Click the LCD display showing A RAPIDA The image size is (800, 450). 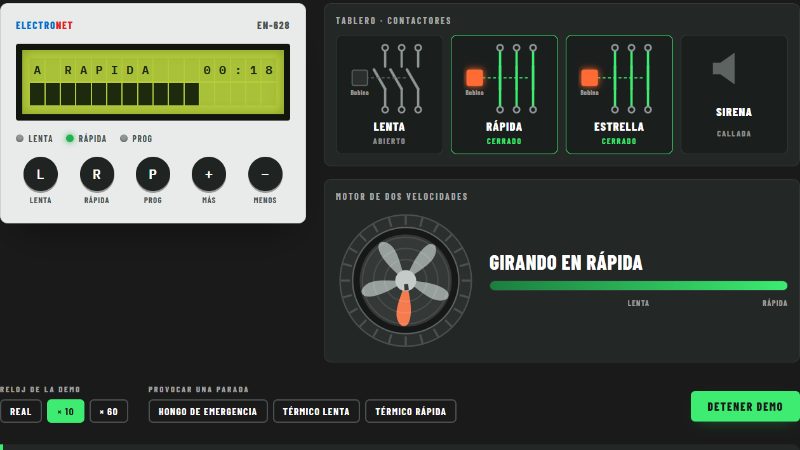153,82
